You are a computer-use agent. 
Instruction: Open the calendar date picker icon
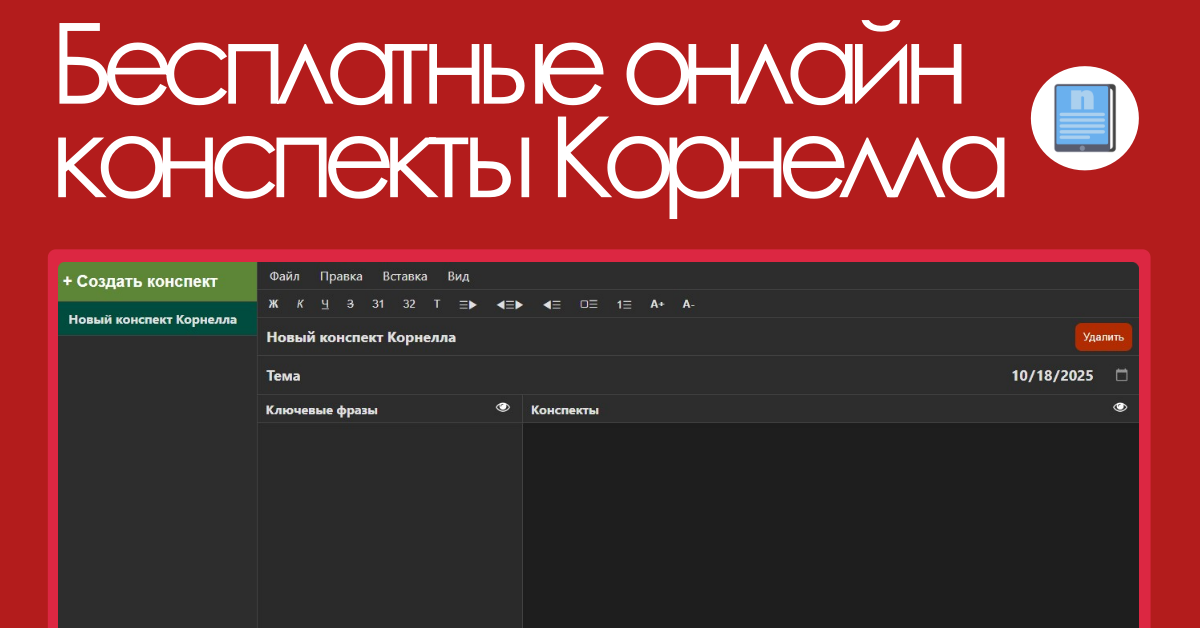[x=1122, y=376]
